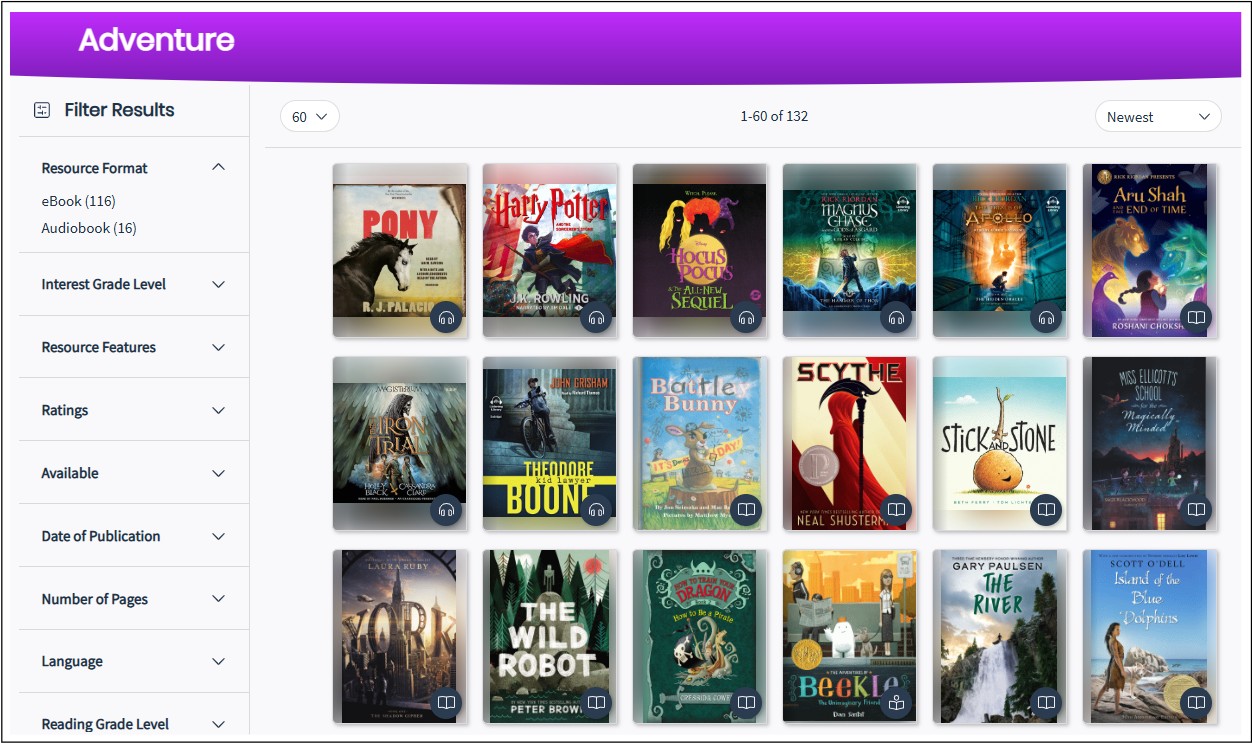The image size is (1252, 743).
Task: Click the headphones icon on the Pony cover
Action: [446, 318]
